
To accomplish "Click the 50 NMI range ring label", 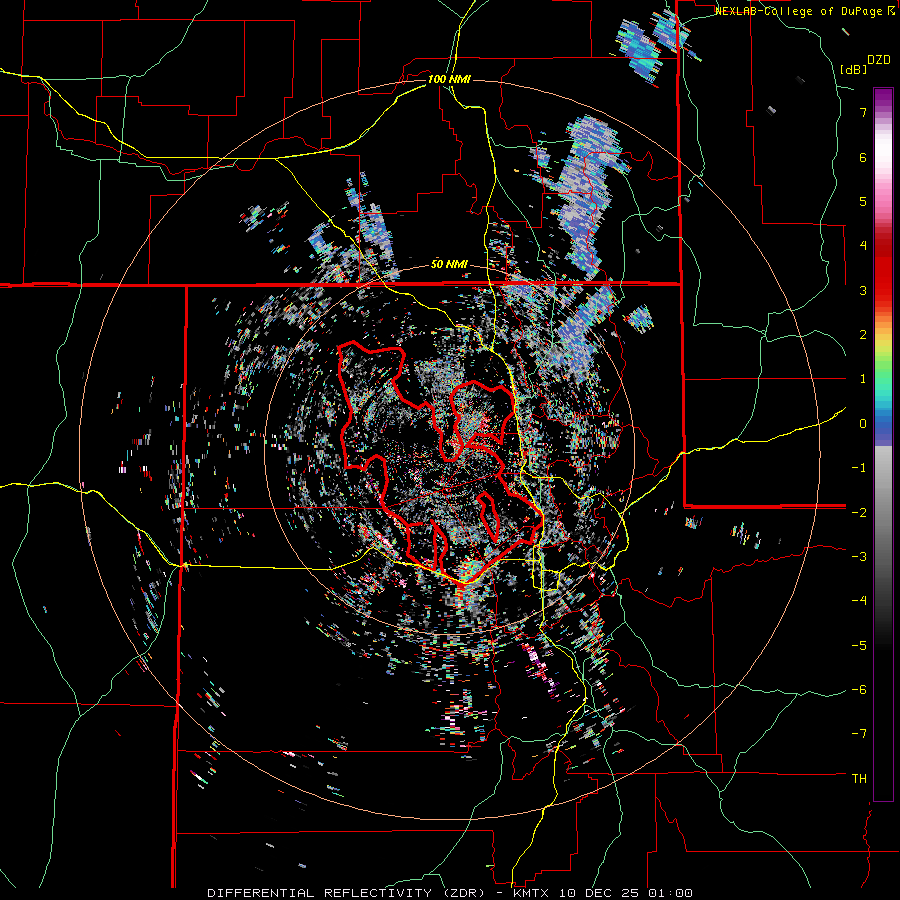I will click(x=449, y=264).
